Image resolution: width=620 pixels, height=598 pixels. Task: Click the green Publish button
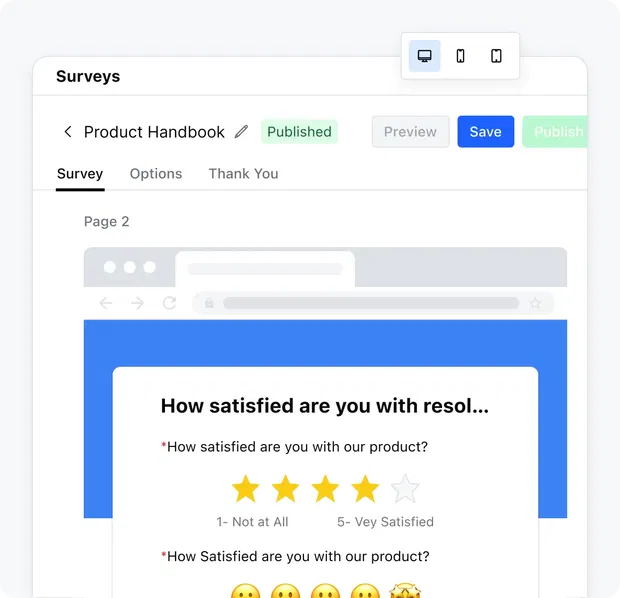pyautogui.click(x=555, y=132)
